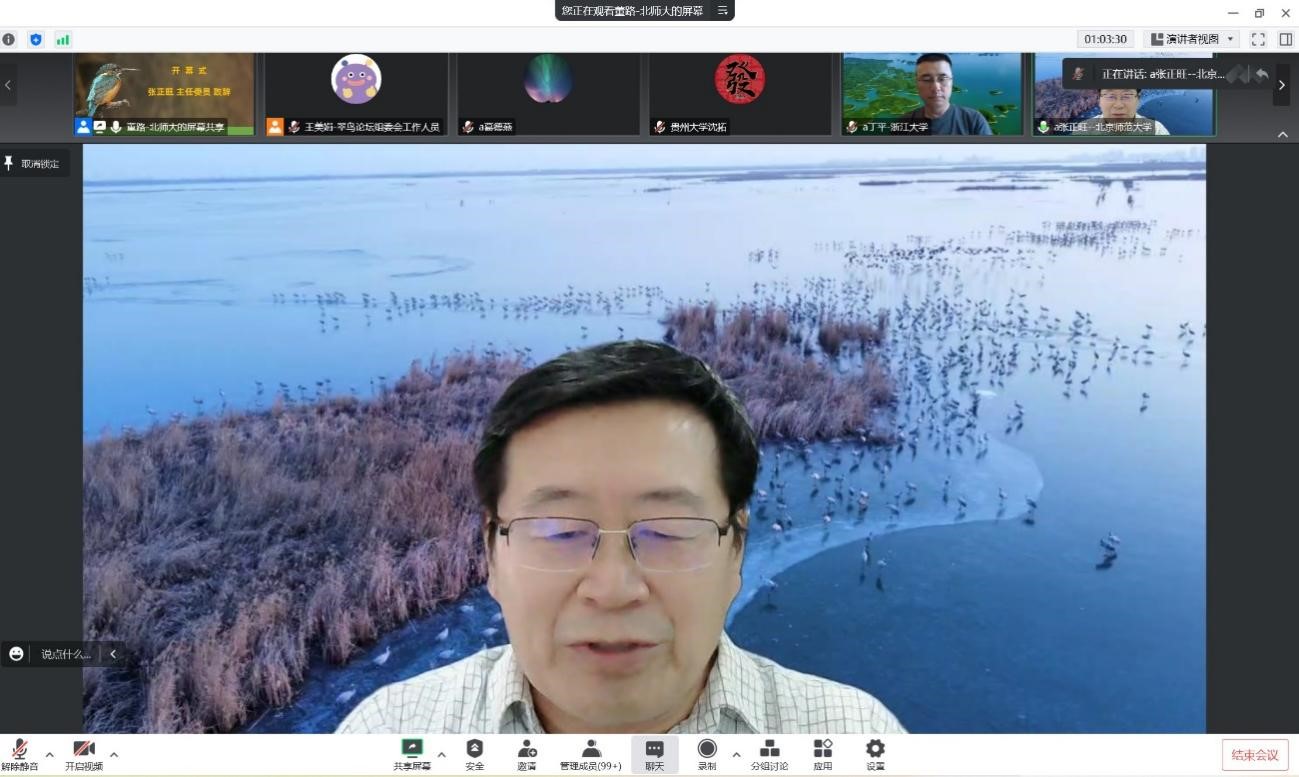Viewport: 1299px width, 777px height.
Task: Unmute the microphone (解除静音)
Action: click(19, 752)
